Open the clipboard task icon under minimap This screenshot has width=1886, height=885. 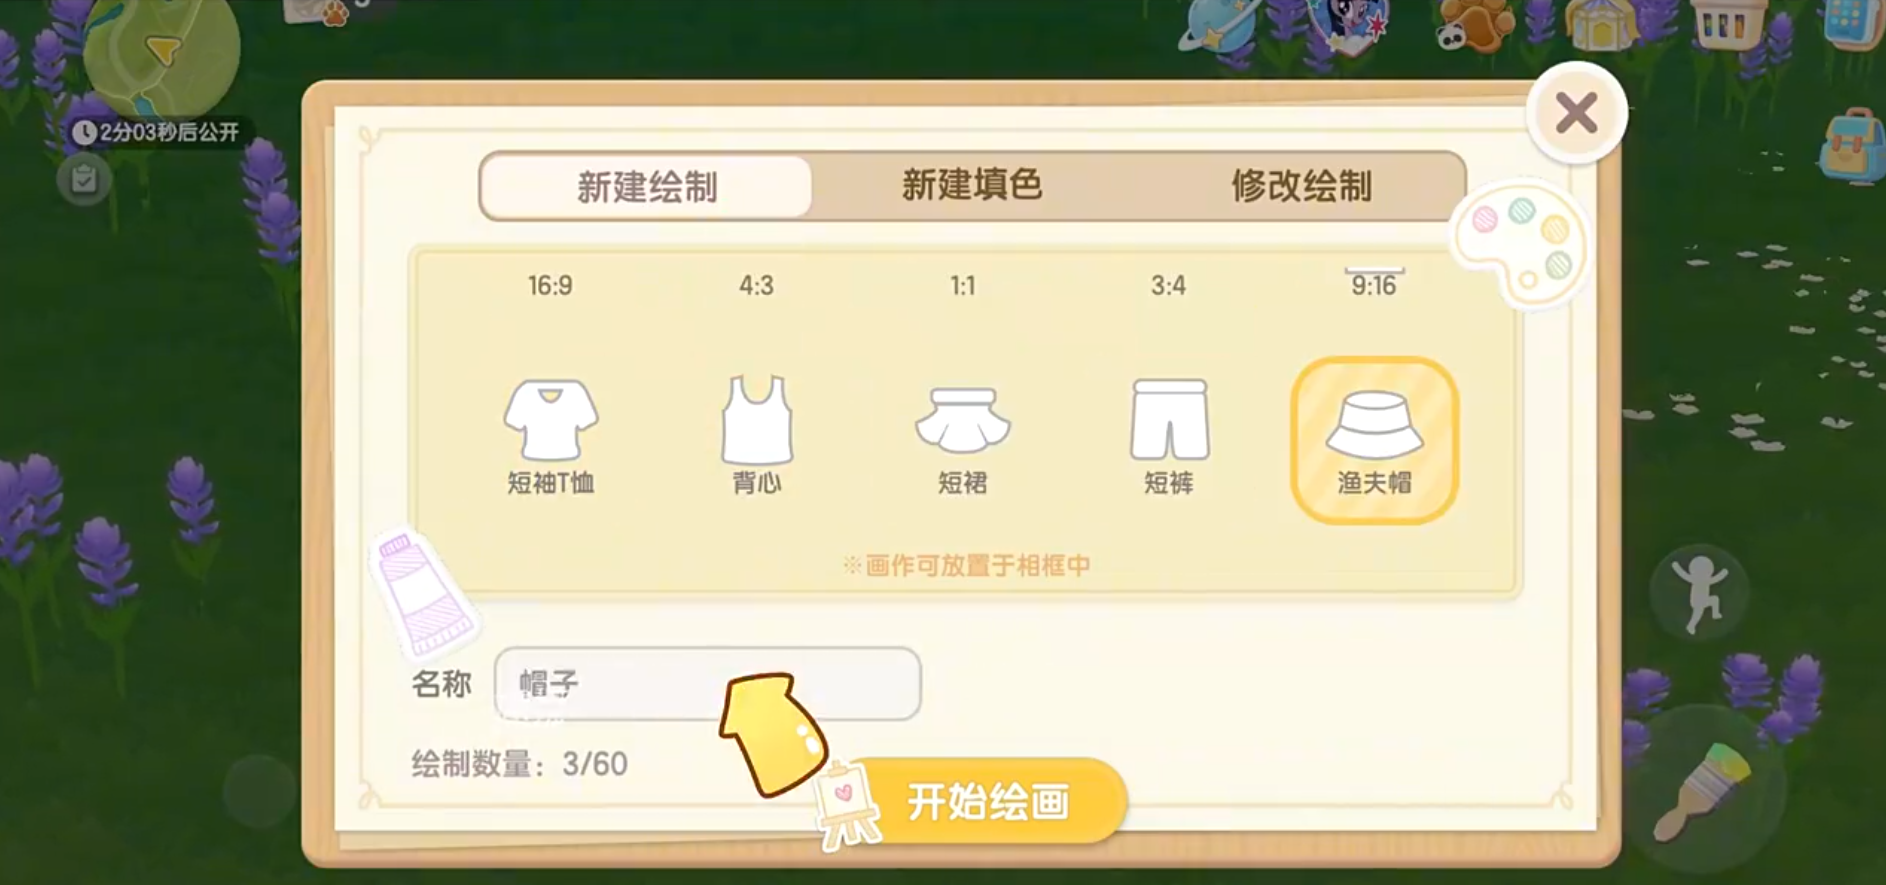coord(84,180)
